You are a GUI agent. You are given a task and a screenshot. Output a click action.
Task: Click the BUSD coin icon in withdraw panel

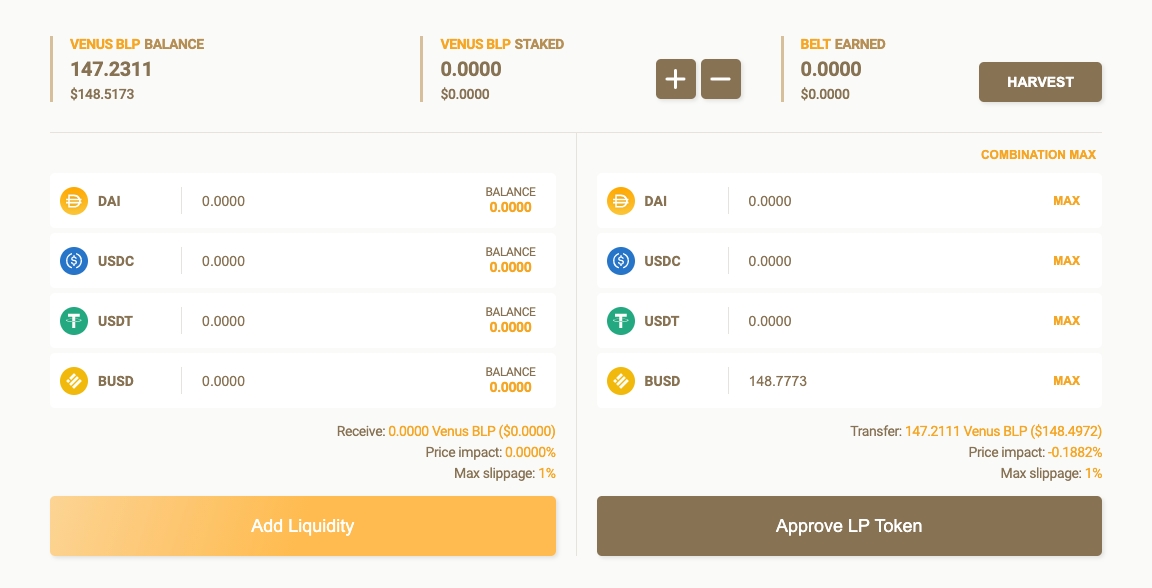click(x=621, y=381)
